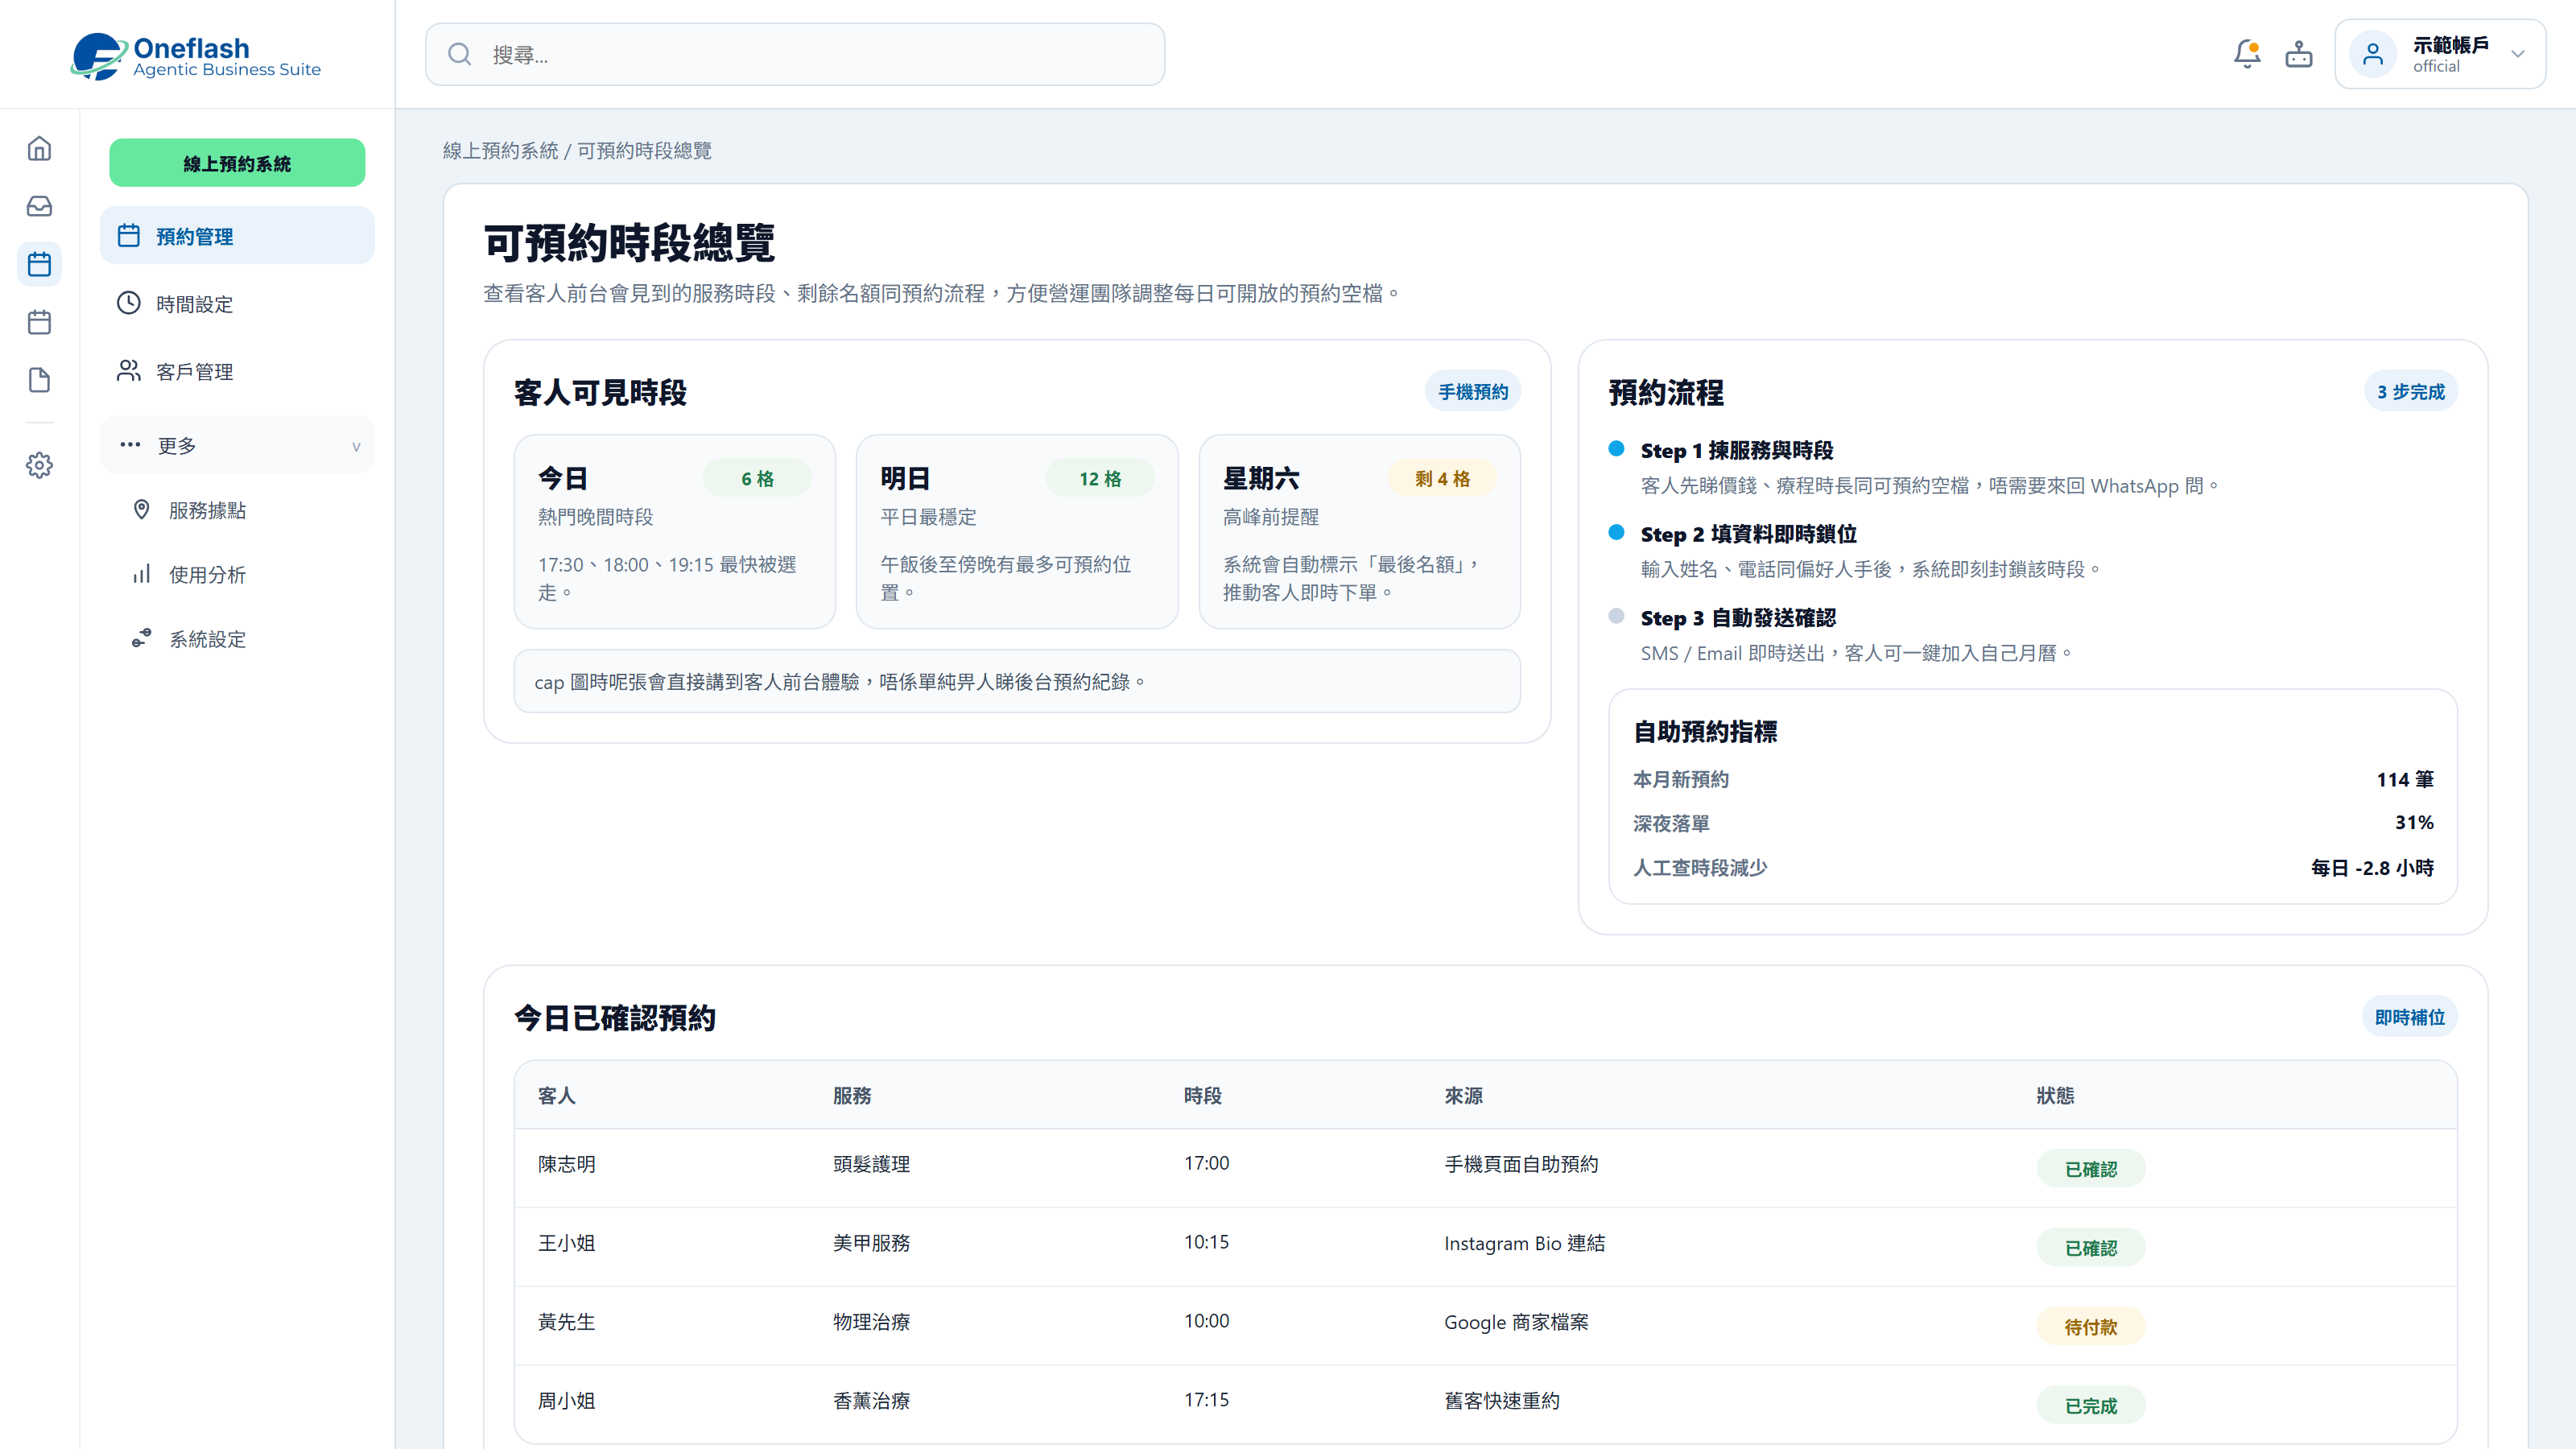Click the green 線上預約系統 button
This screenshot has height=1449, width=2576.
pyautogui.click(x=237, y=163)
